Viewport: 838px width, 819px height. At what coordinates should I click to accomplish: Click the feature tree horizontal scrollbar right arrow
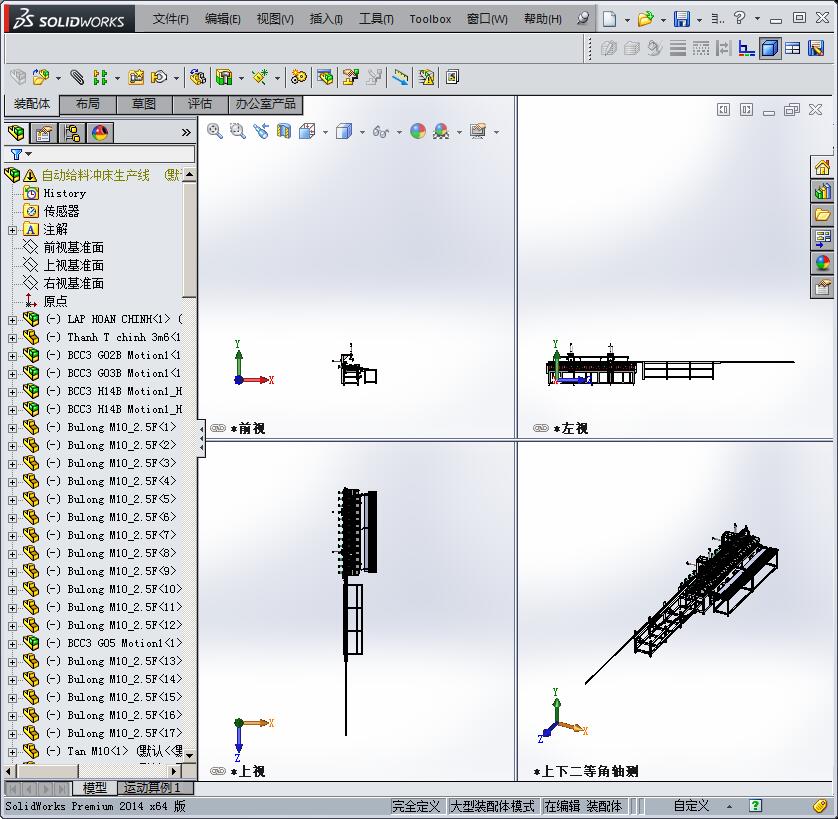click(174, 771)
